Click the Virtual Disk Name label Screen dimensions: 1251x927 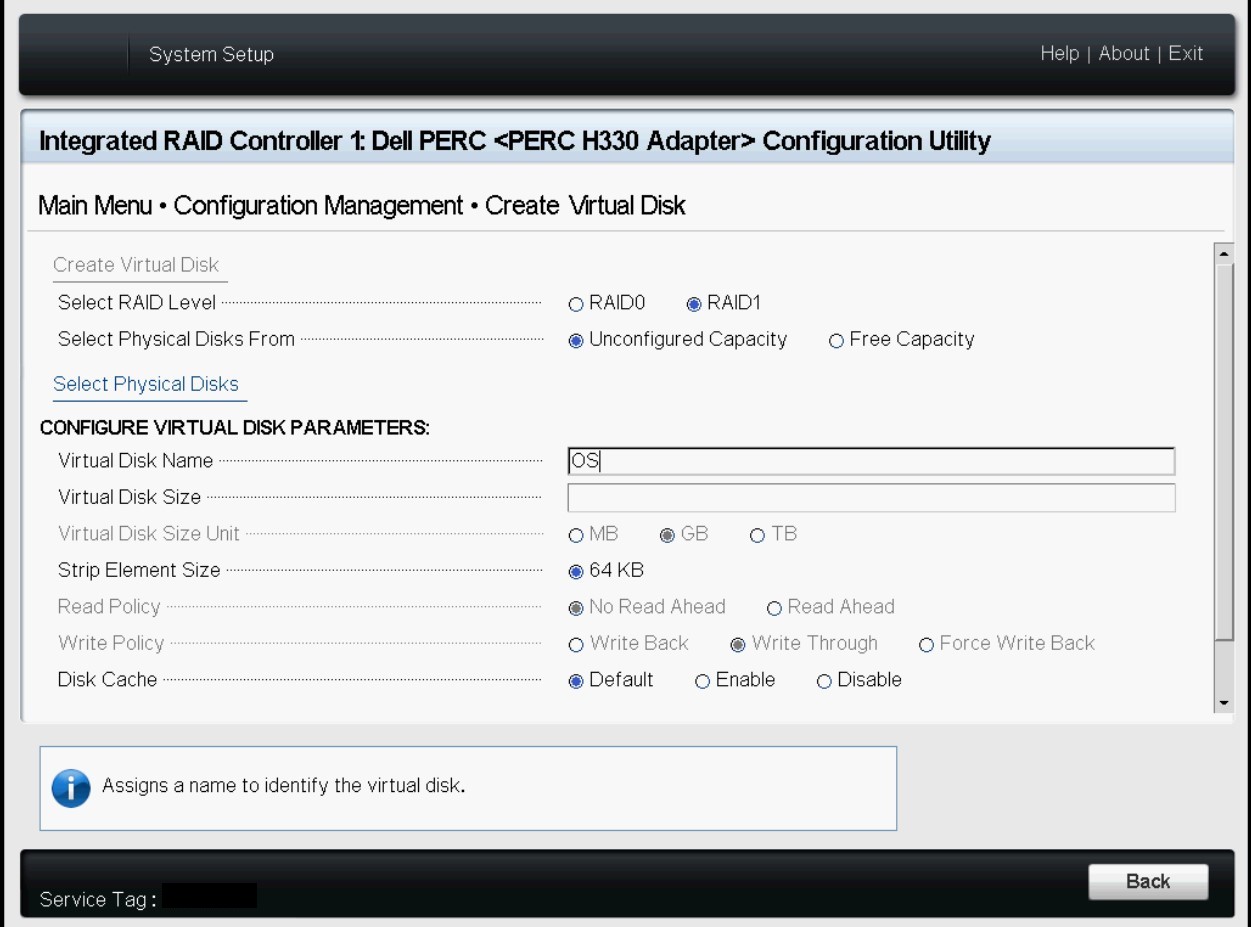click(x=135, y=461)
